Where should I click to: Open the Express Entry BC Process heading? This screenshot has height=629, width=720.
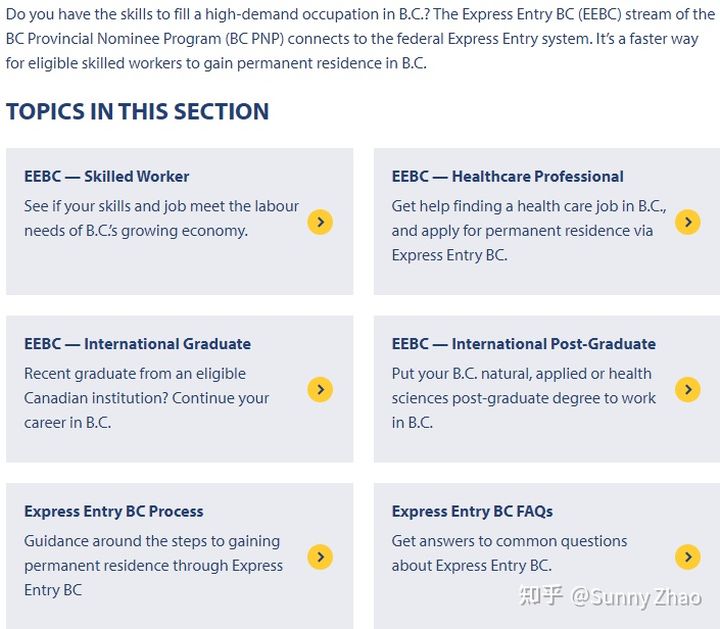tap(113, 512)
